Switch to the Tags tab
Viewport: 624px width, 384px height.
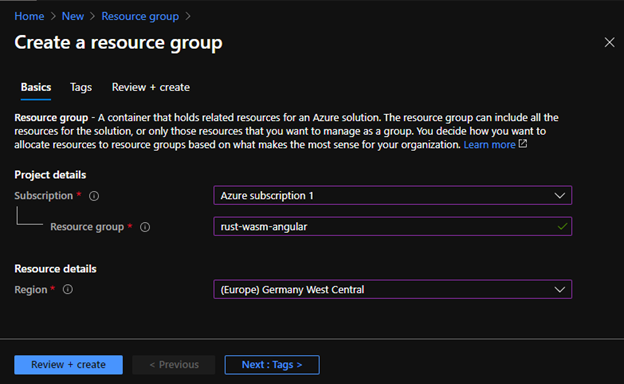81,87
